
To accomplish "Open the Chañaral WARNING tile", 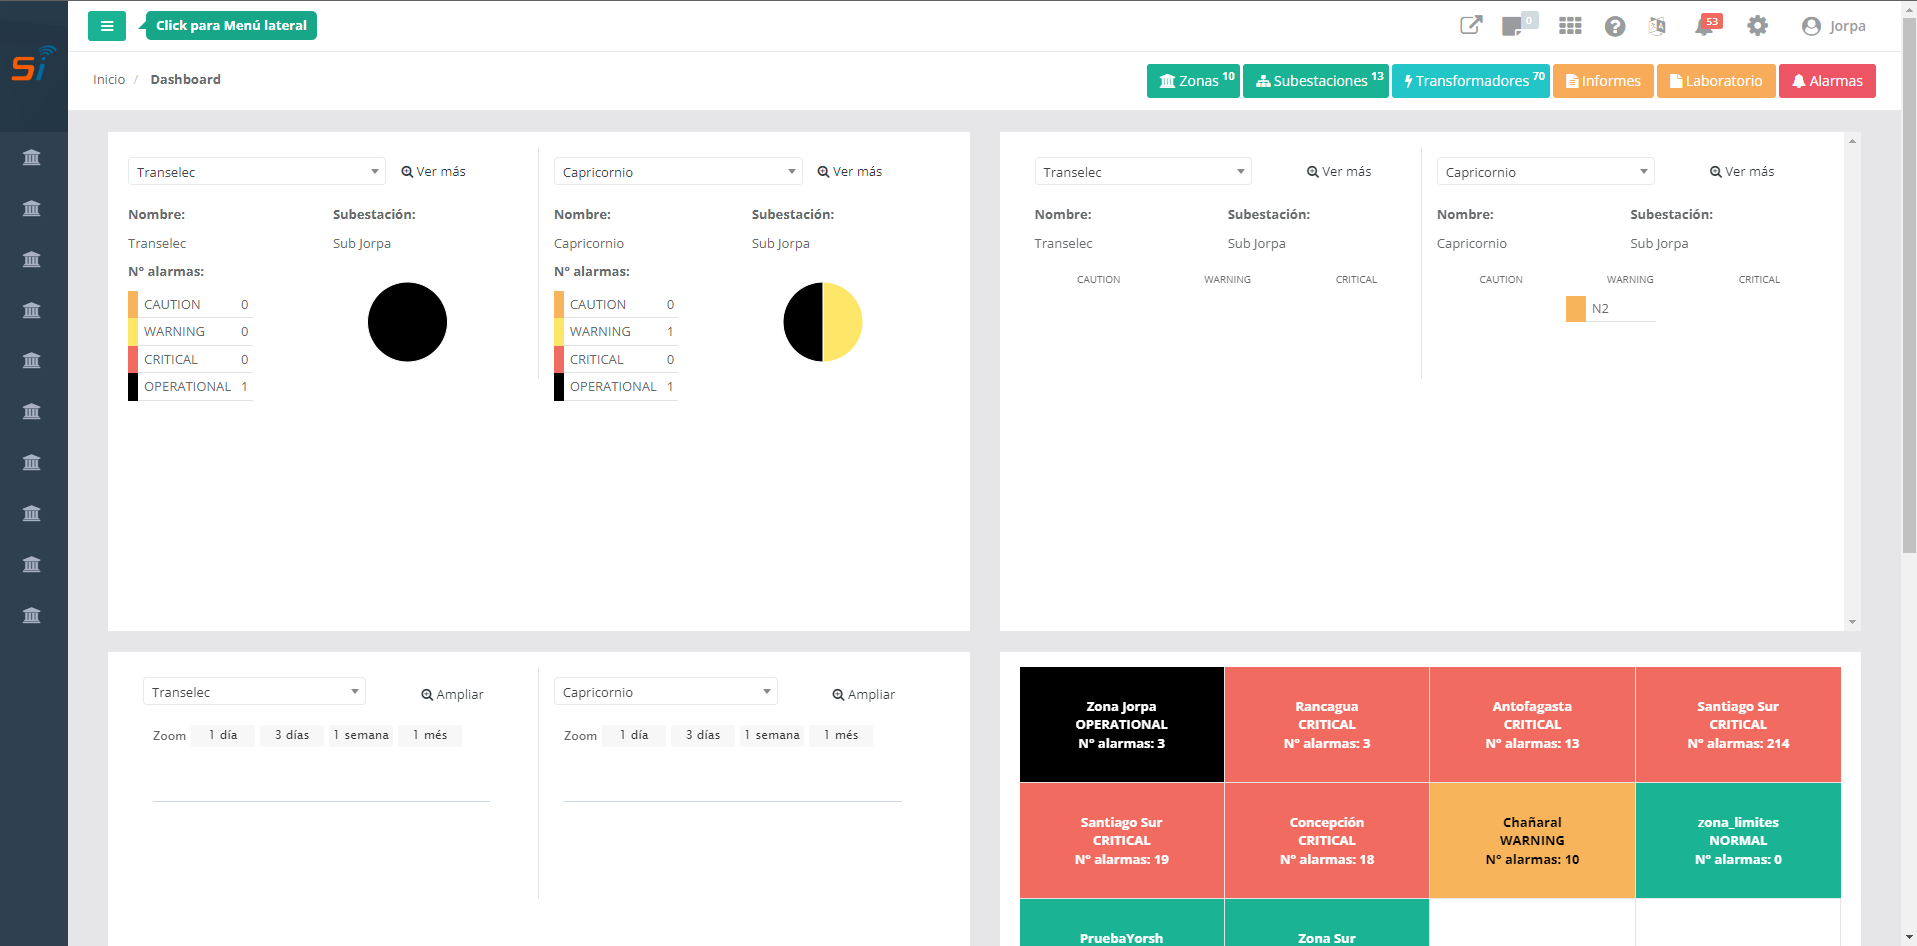I will tap(1532, 841).
